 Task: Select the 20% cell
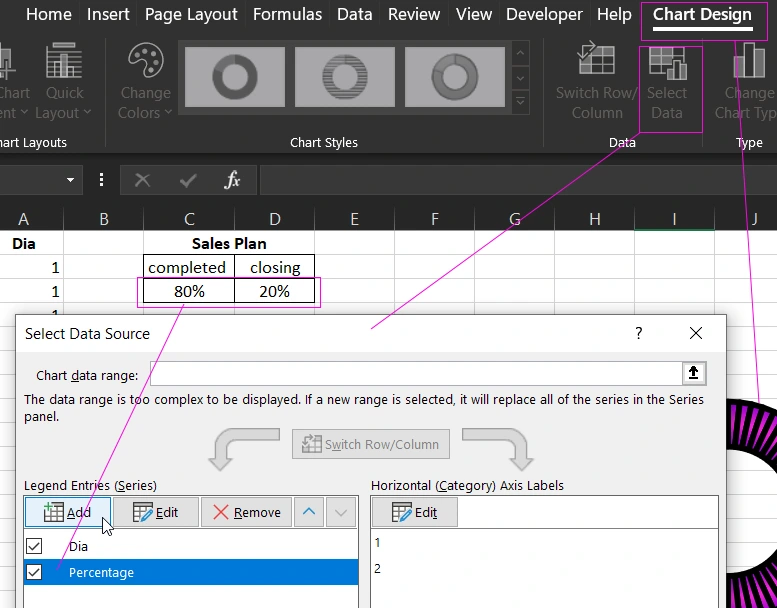(x=275, y=291)
